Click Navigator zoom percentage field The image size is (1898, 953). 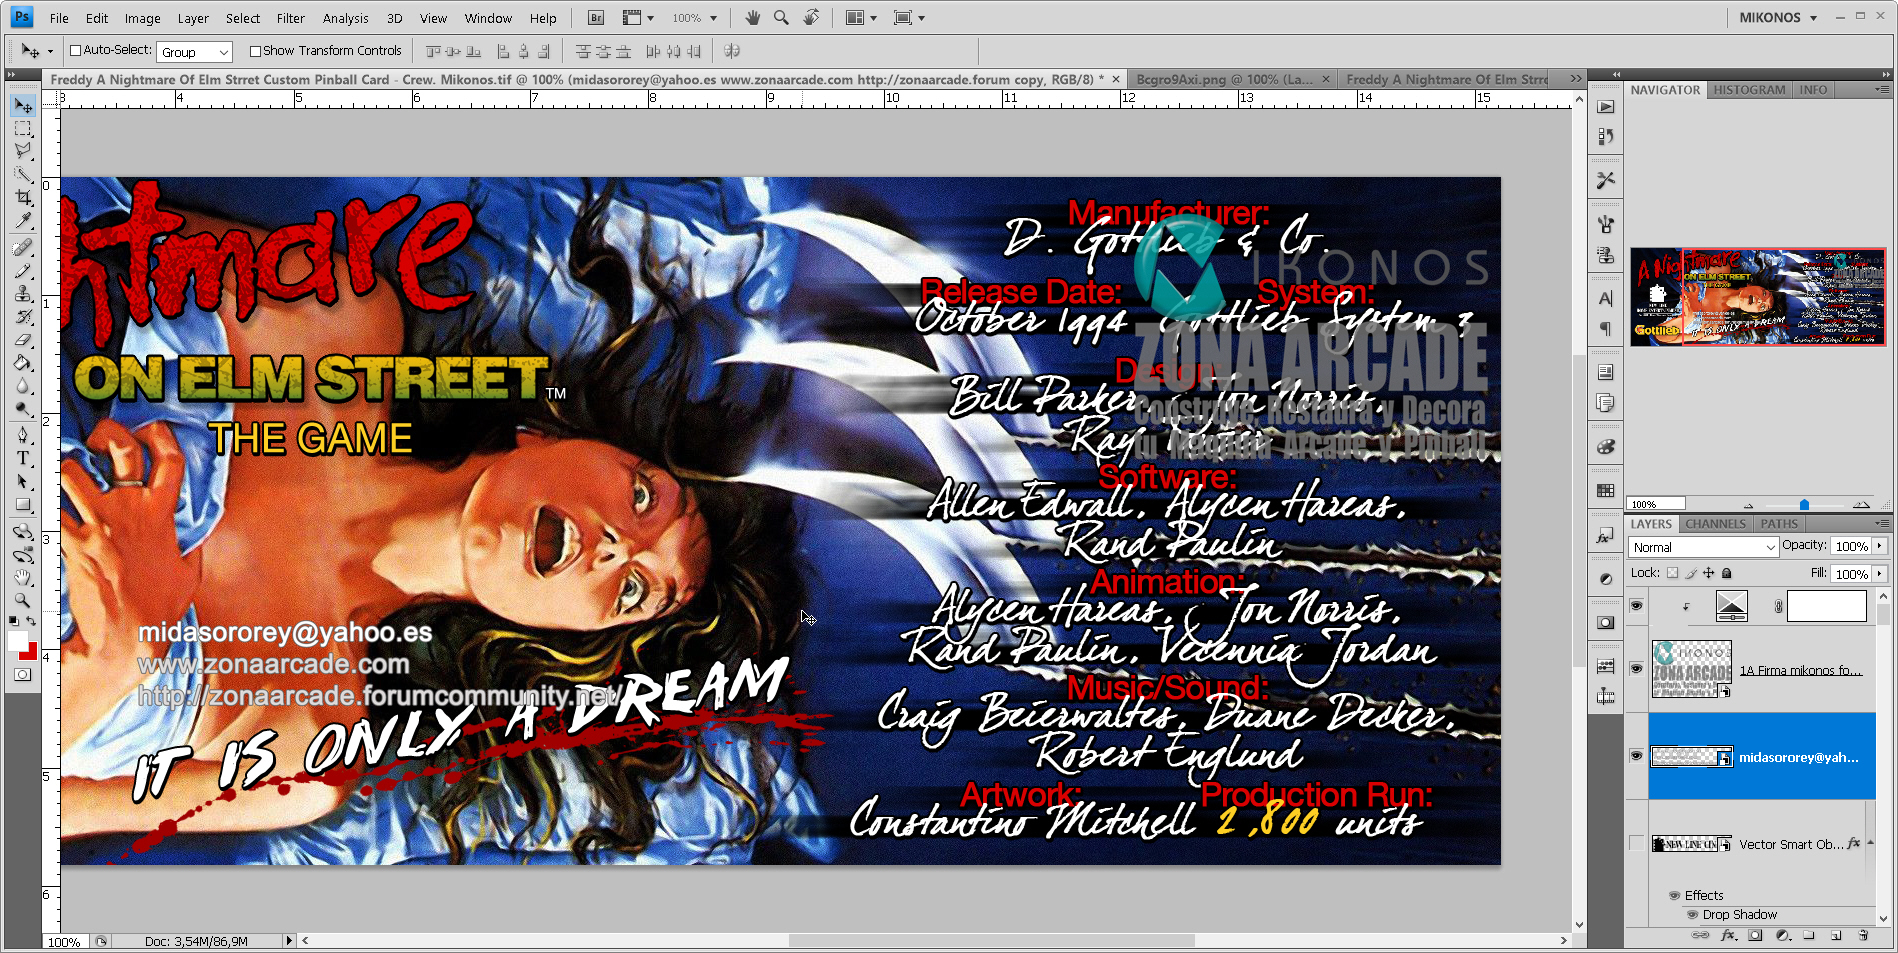1656,504
